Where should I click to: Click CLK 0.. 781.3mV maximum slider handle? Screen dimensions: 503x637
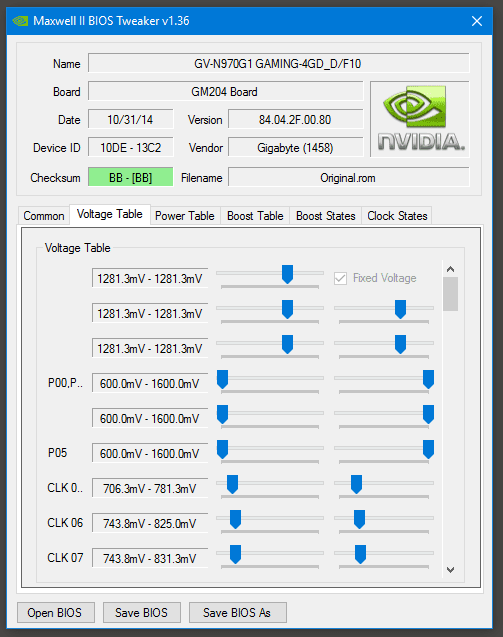(356, 484)
